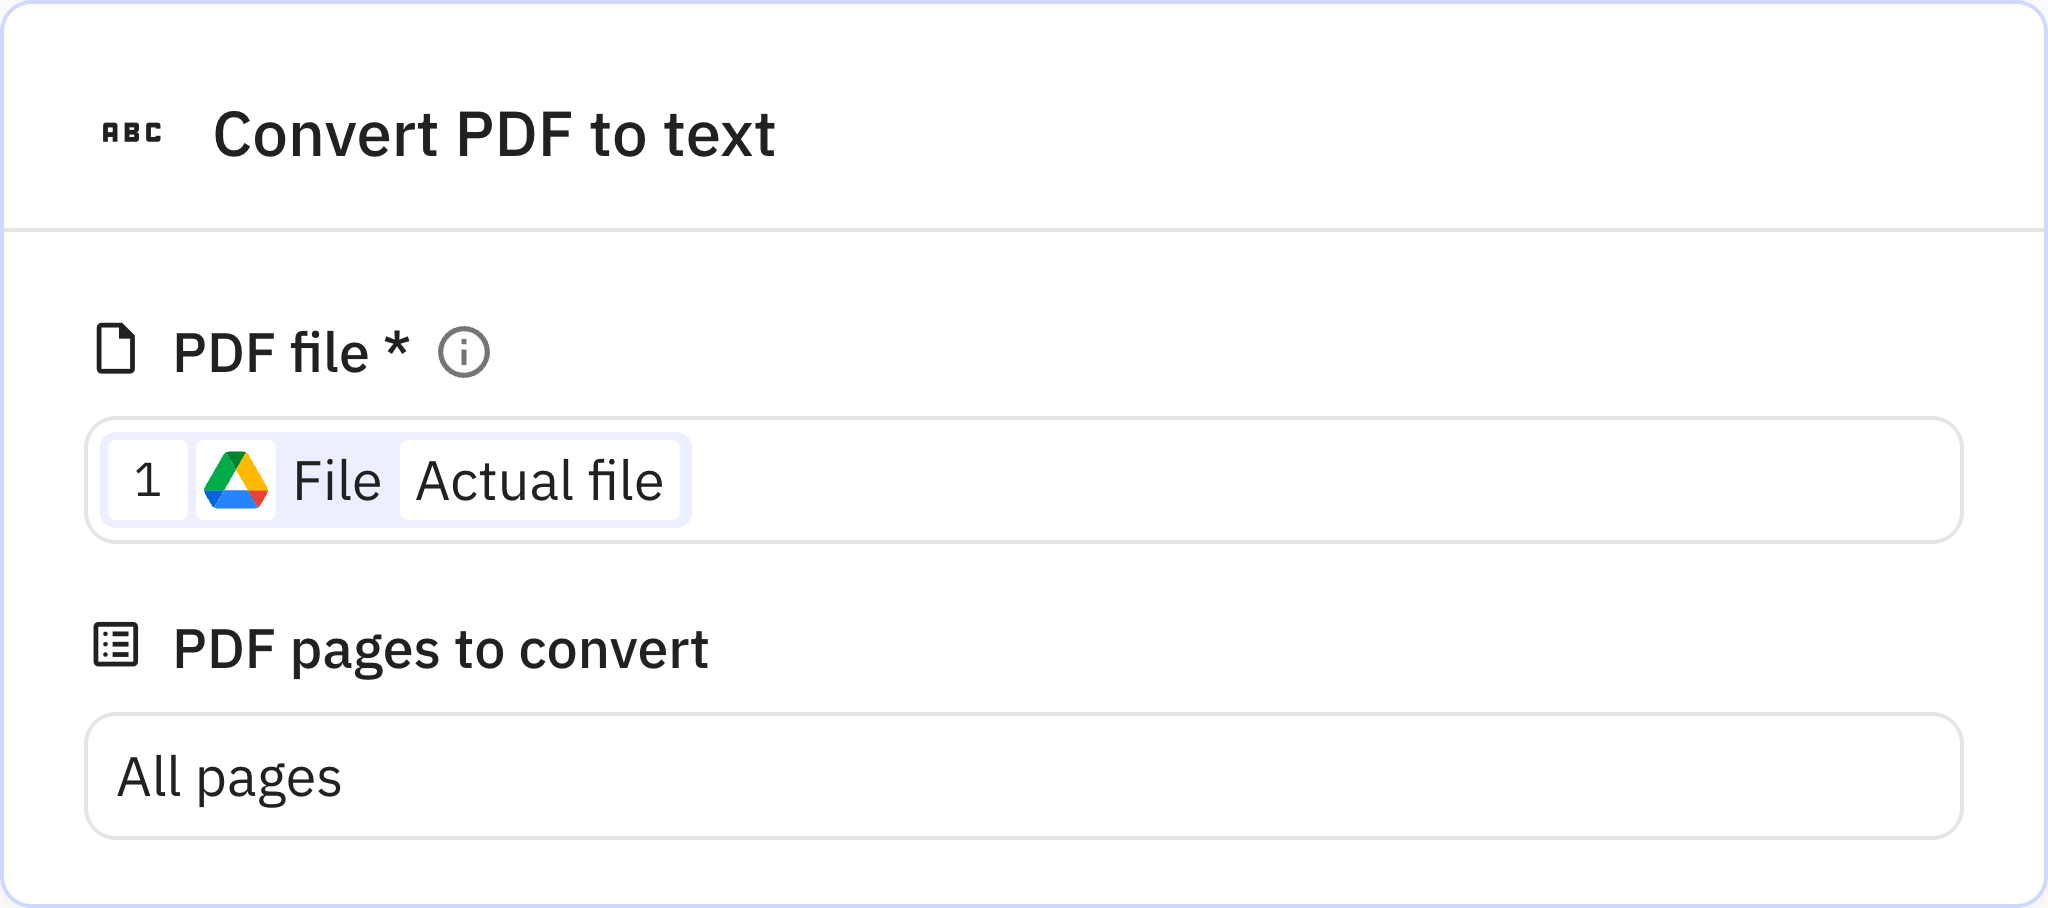Screen dimensions: 2048x908
Task: Select the Drive logo inside the mapped file token
Action: (236, 480)
